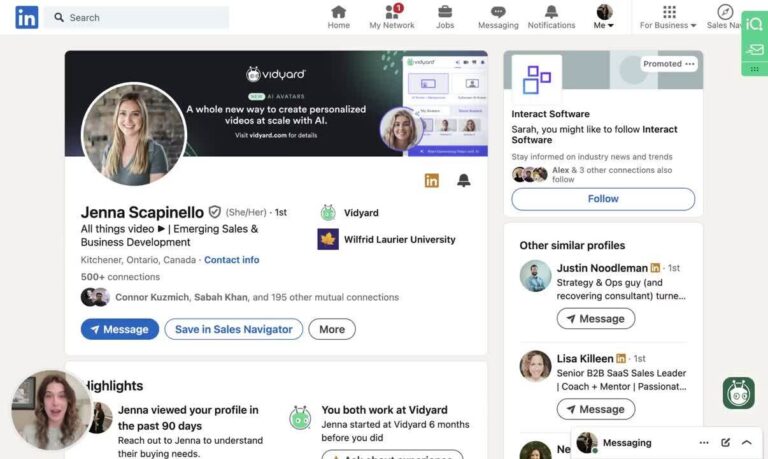
Task: Go to the Jobs briefcase icon
Action: click(445, 17)
